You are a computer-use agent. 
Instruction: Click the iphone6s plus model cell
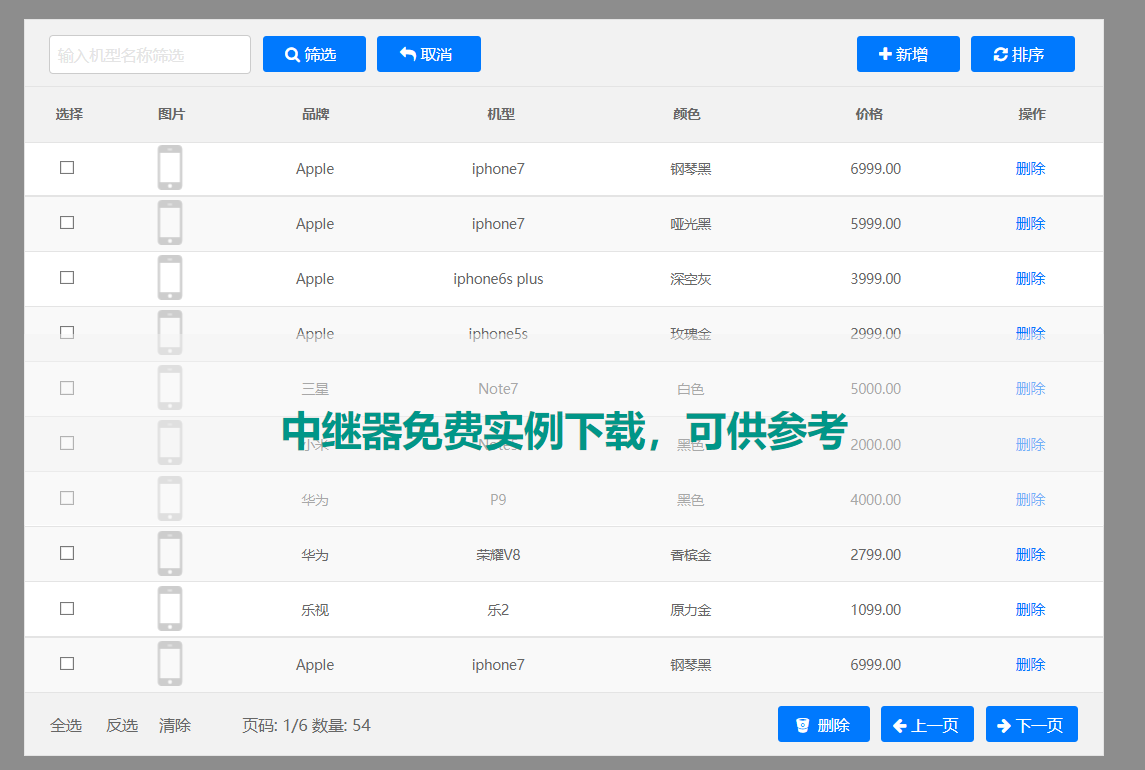[x=498, y=279]
